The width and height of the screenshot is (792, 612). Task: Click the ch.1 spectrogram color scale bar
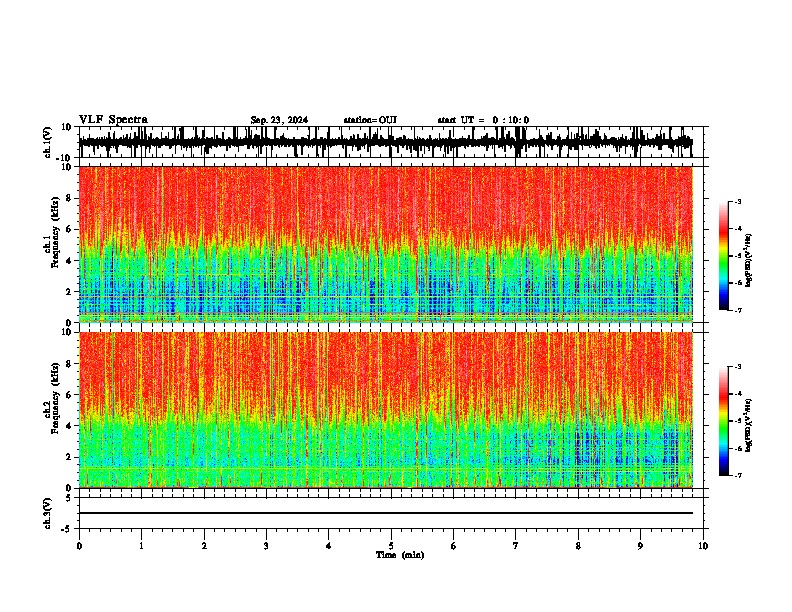point(724,256)
